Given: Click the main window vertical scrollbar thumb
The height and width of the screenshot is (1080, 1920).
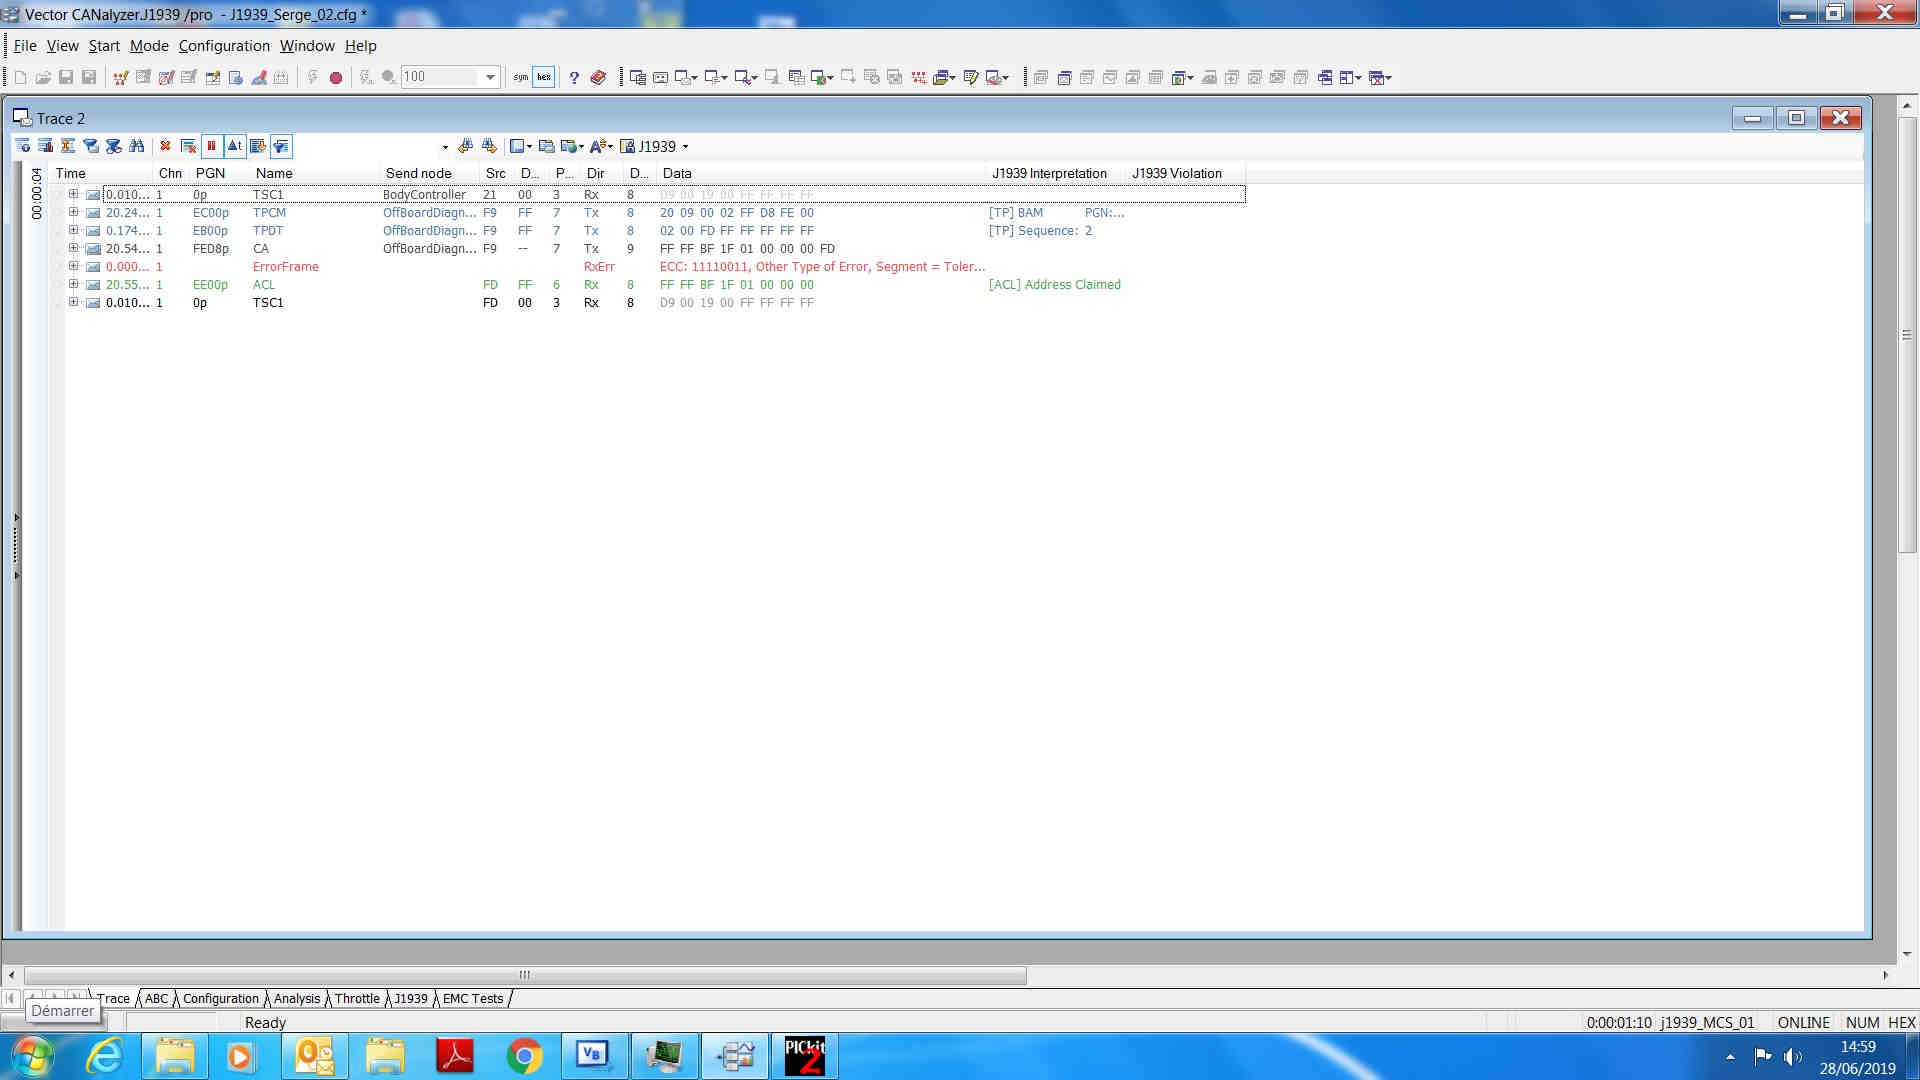Looking at the screenshot, I should pos(1907,335).
